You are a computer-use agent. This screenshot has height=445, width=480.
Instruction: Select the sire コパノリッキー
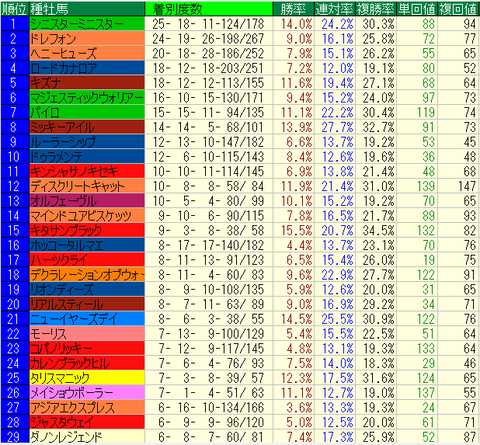point(87,348)
